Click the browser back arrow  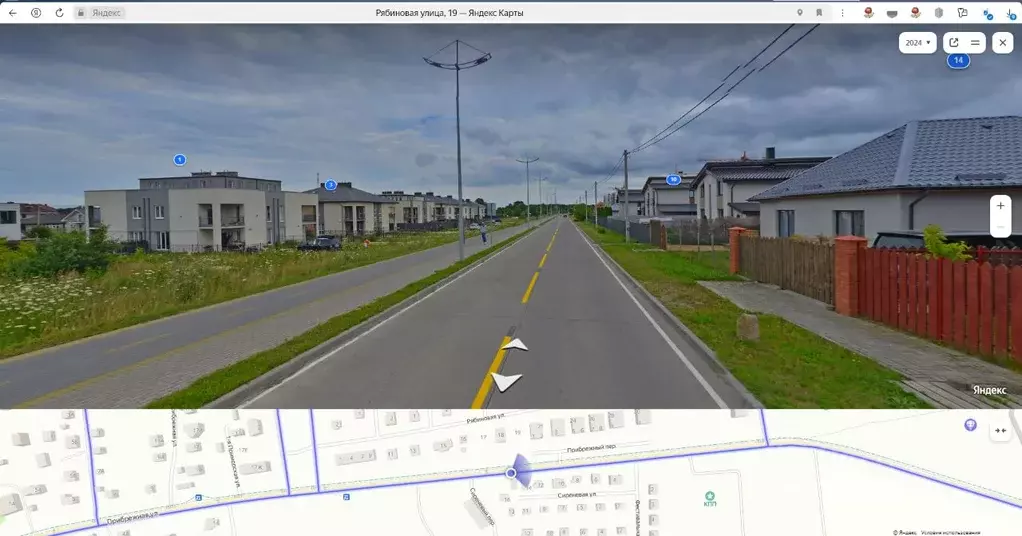pyautogui.click(x=13, y=13)
